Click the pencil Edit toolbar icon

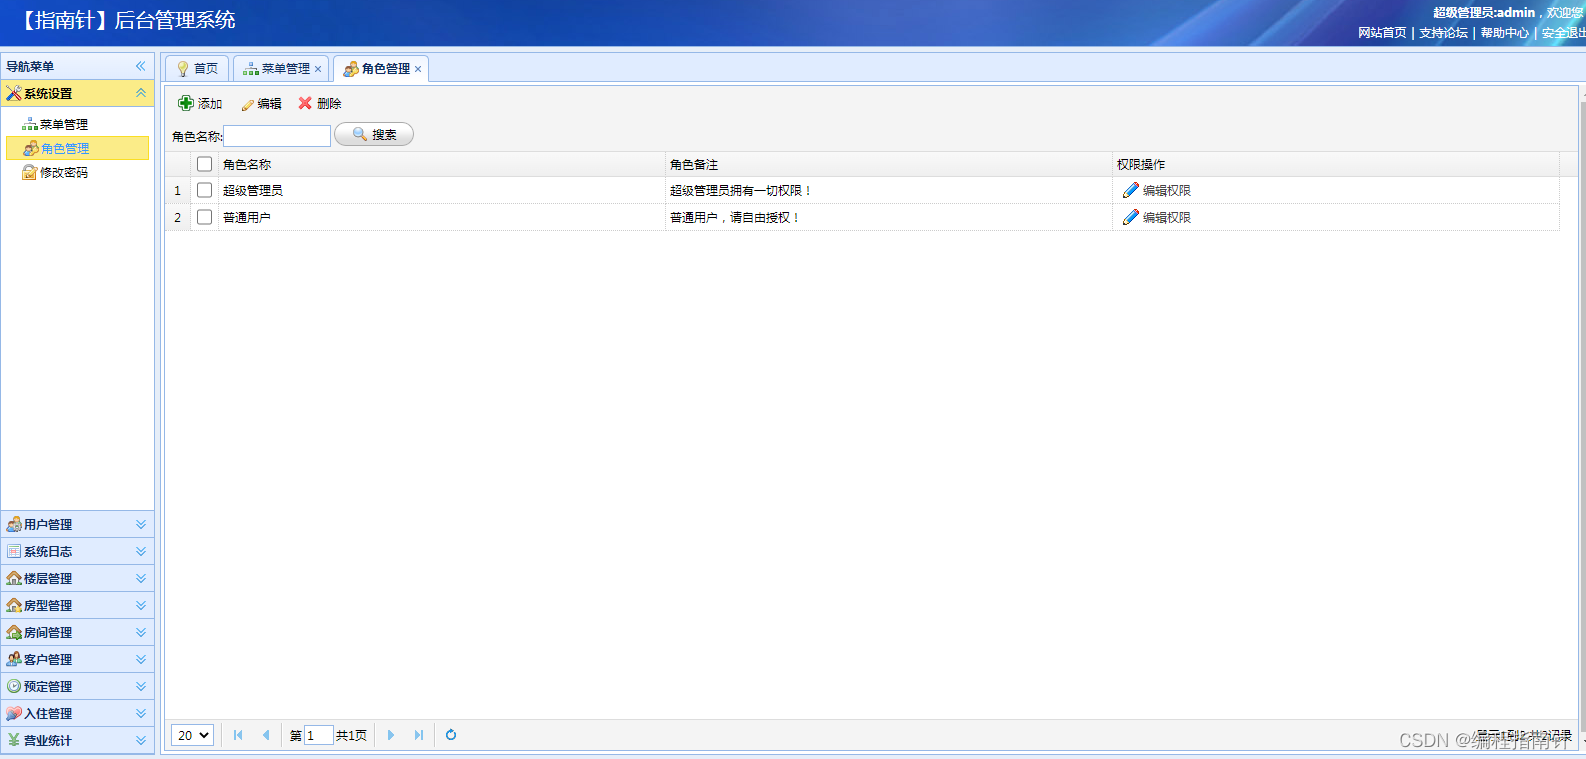tap(247, 104)
